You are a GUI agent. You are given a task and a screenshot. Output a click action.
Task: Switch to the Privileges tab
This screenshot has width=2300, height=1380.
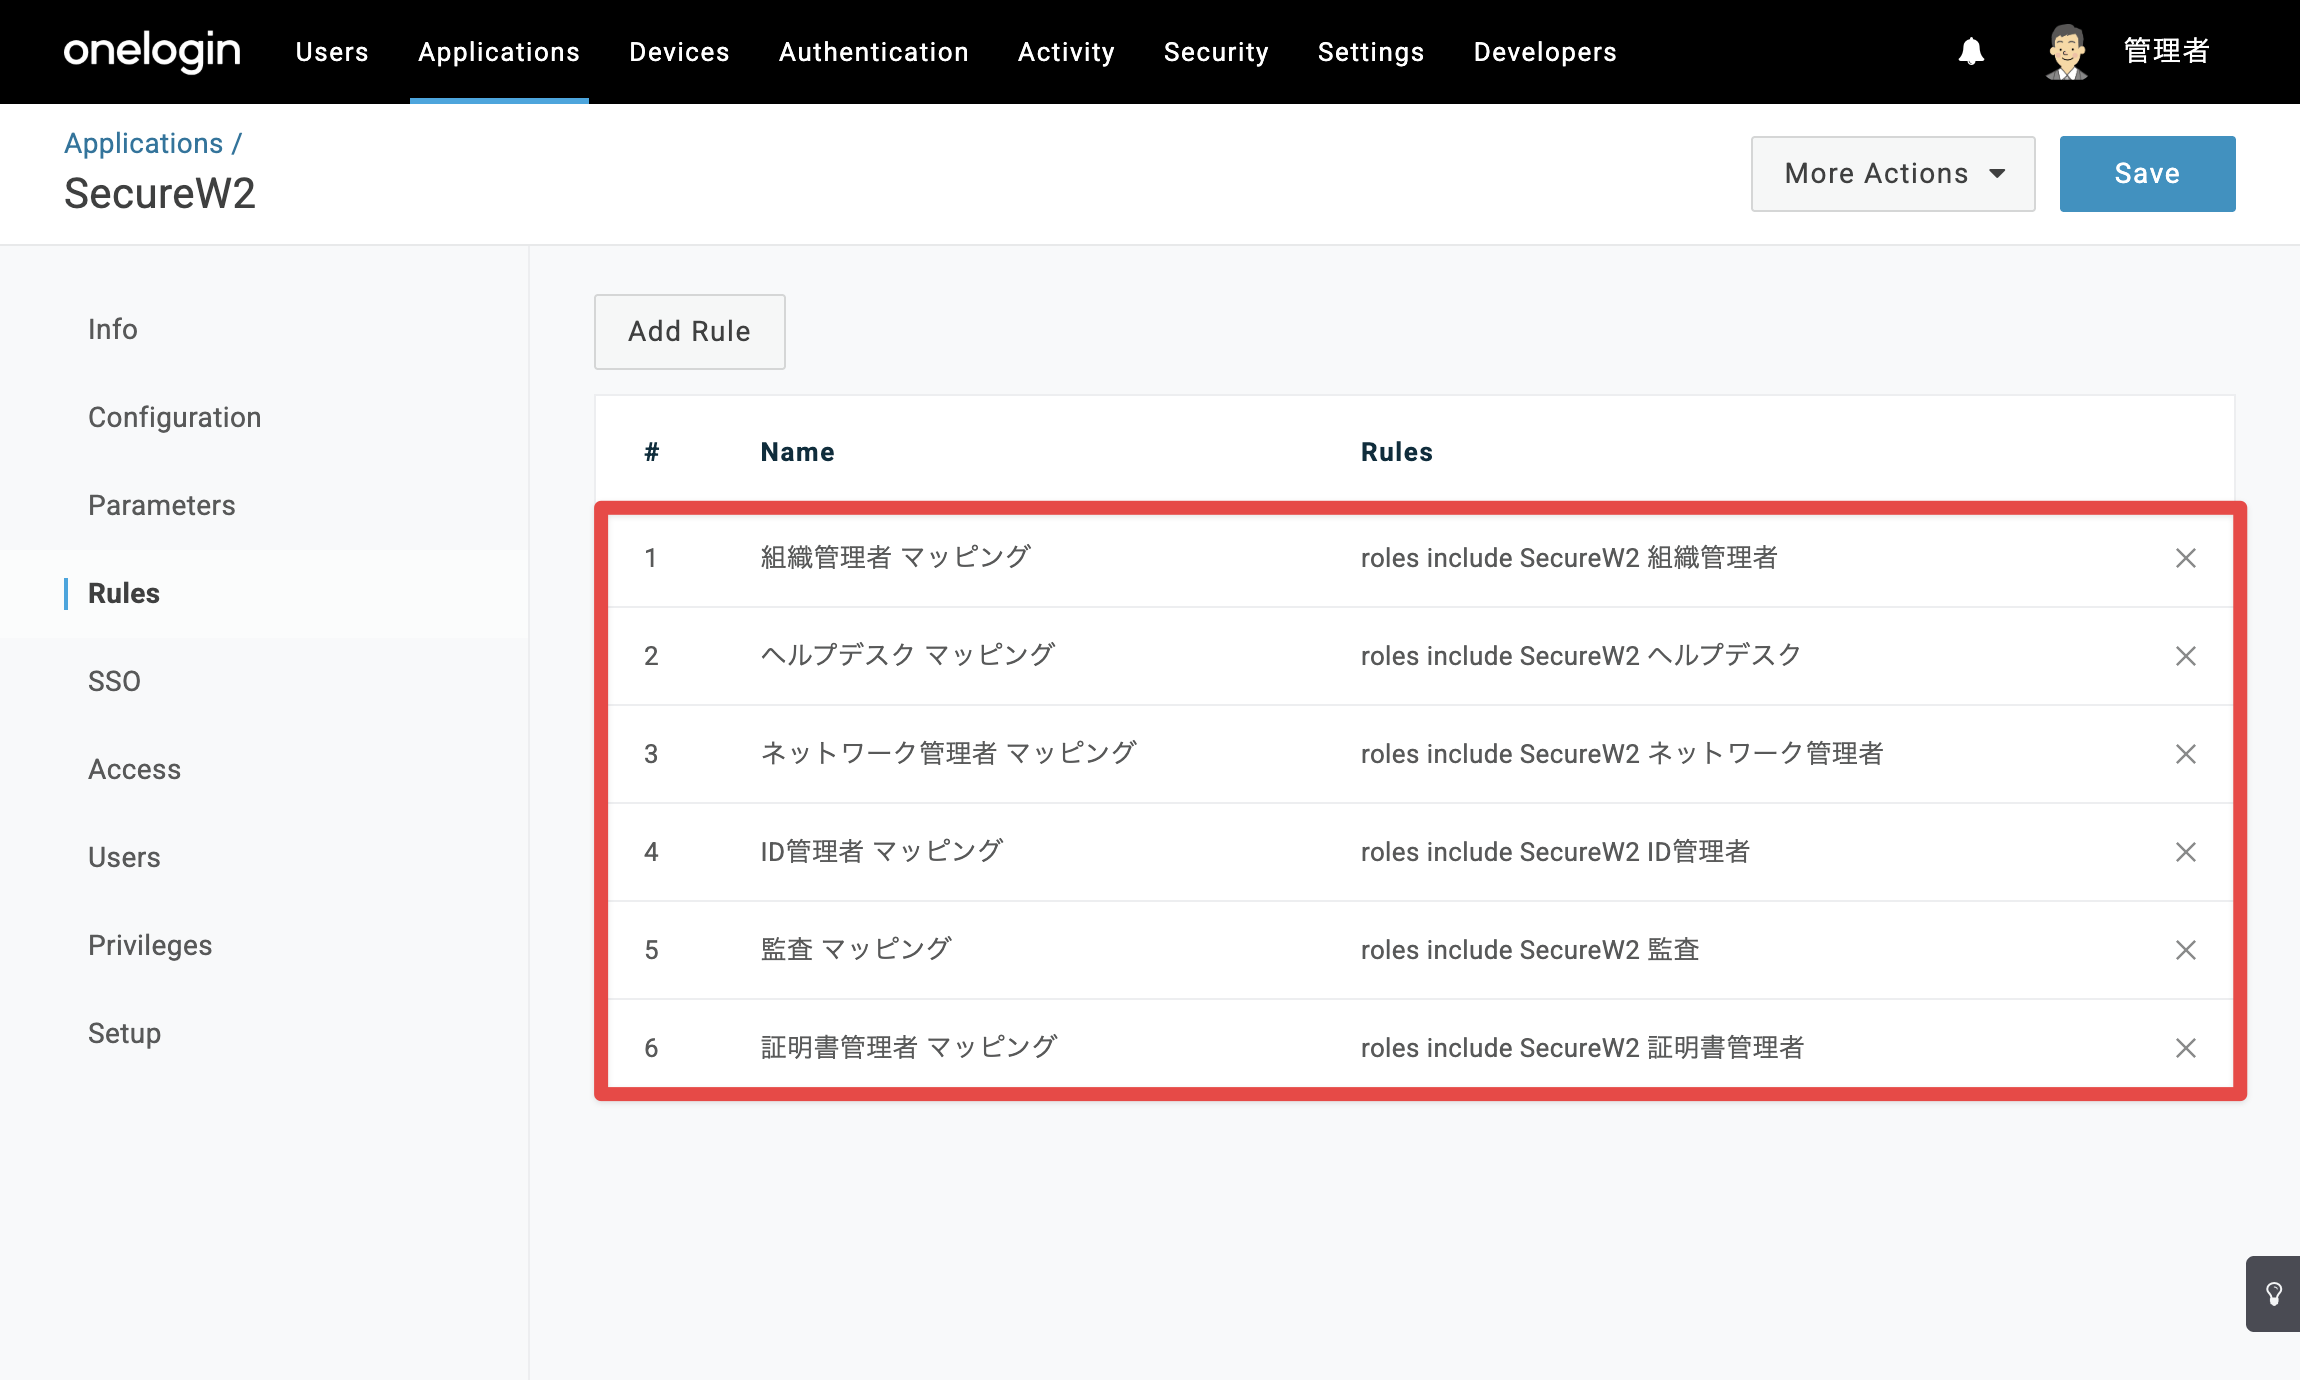[150, 945]
